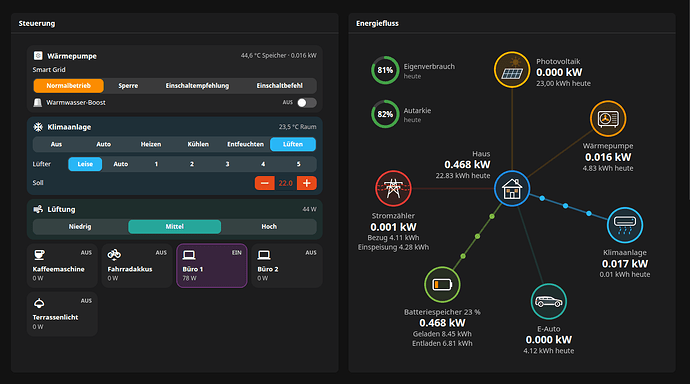The width and height of the screenshot is (690, 384).
Task: Set Klimaanlage mode to Aus
Action: pos(56,144)
